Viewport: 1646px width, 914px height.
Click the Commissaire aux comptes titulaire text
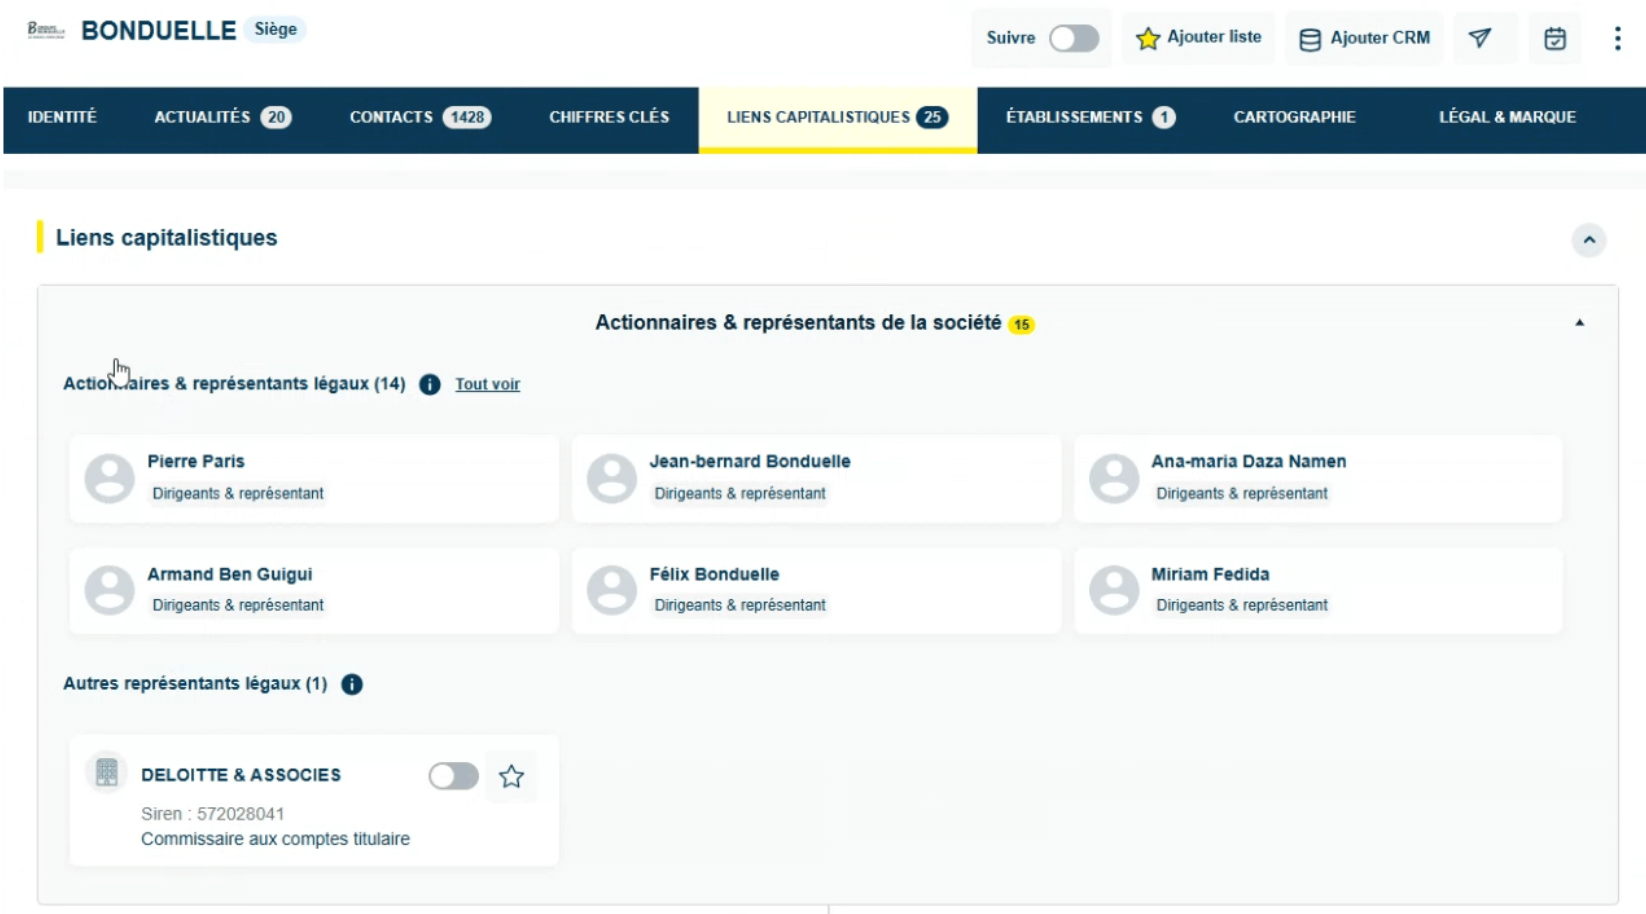point(275,839)
